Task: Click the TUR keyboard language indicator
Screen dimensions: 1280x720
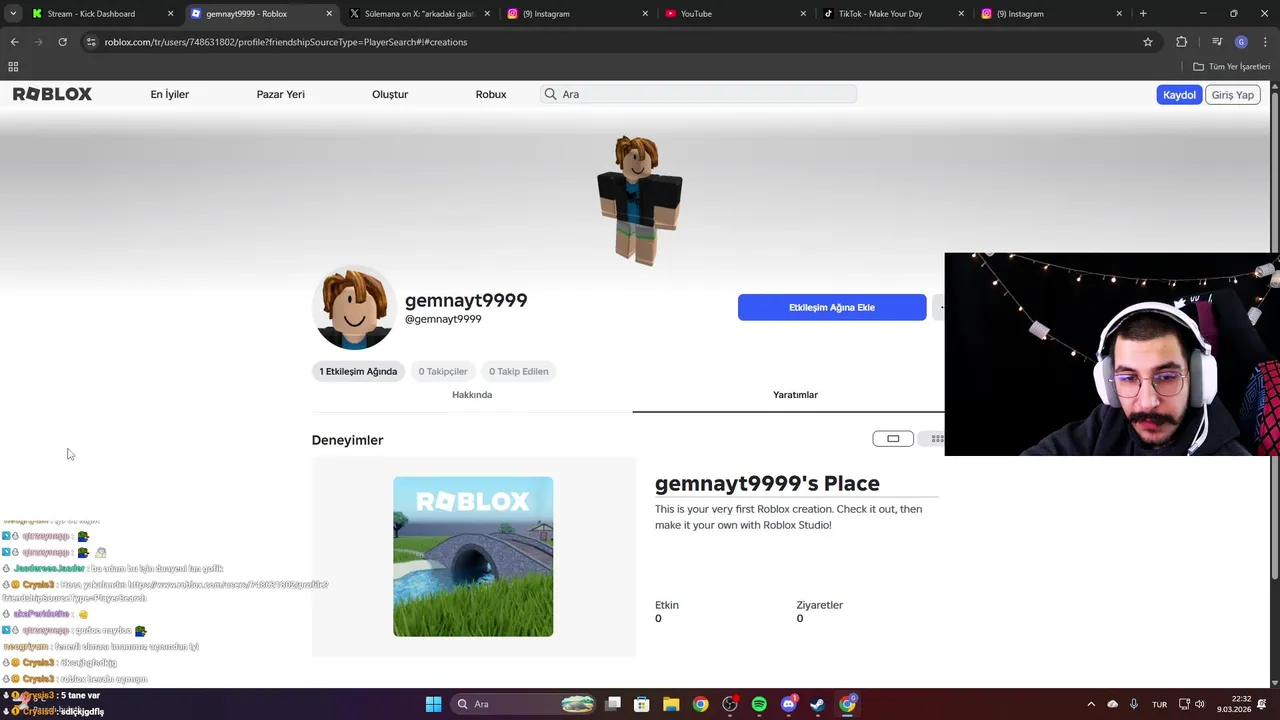Action: click(x=1160, y=704)
